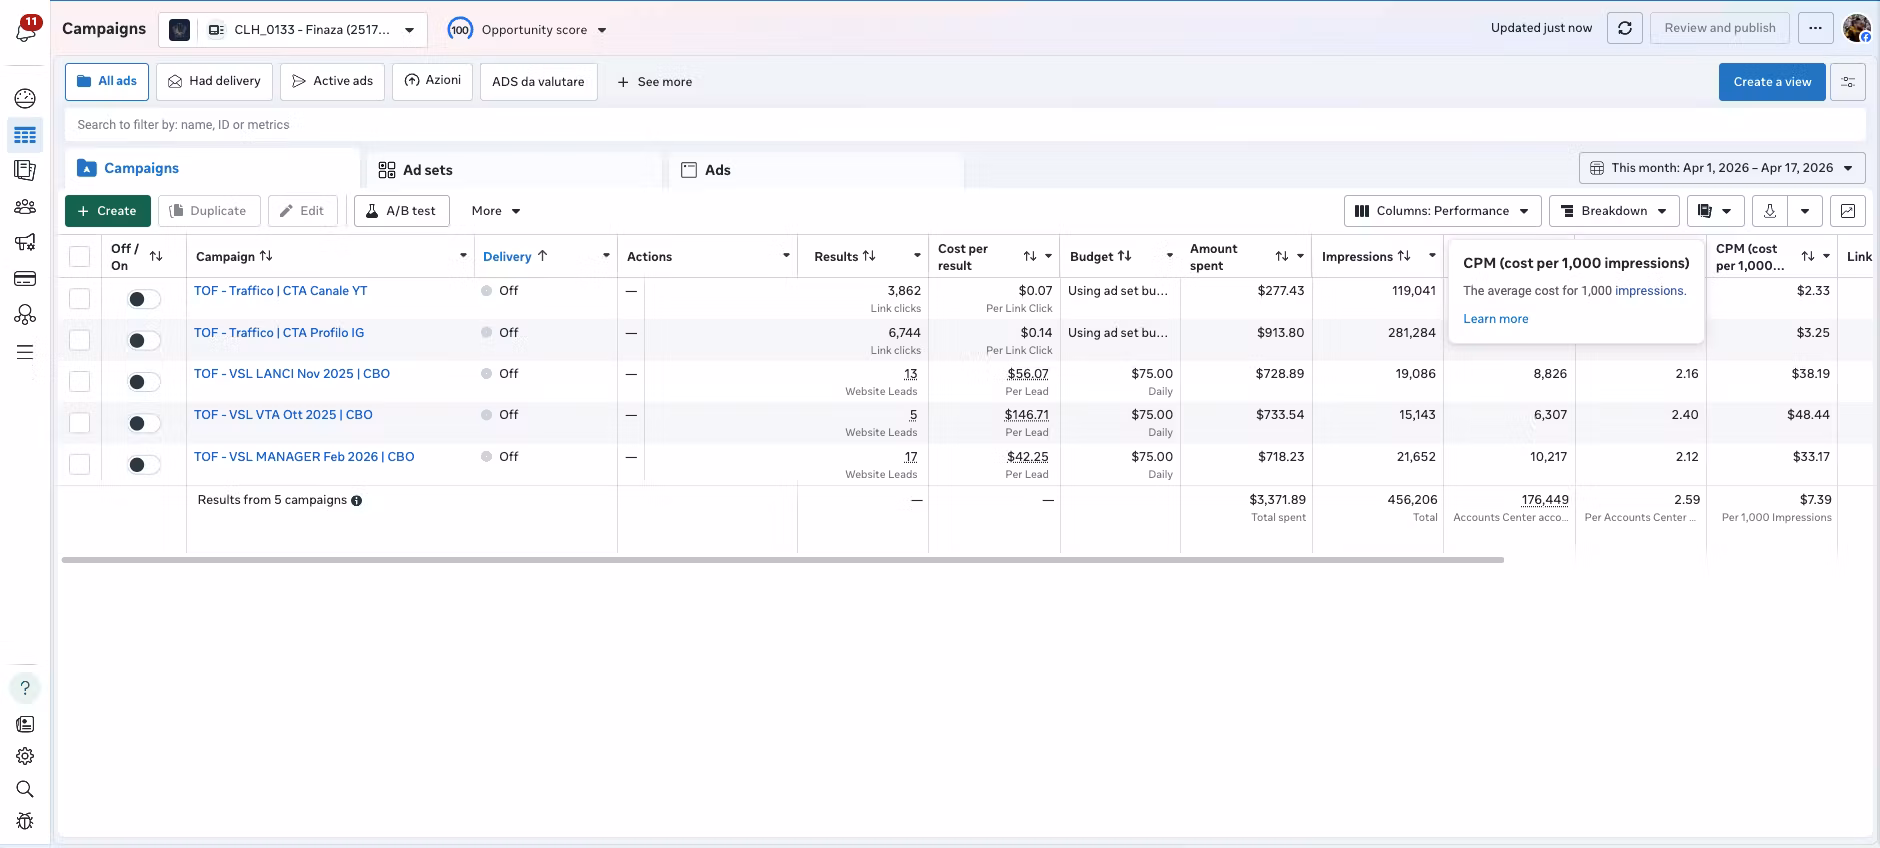The height and width of the screenshot is (848, 1880).
Task: Expand export options arrow next to download
Action: click(x=1805, y=211)
